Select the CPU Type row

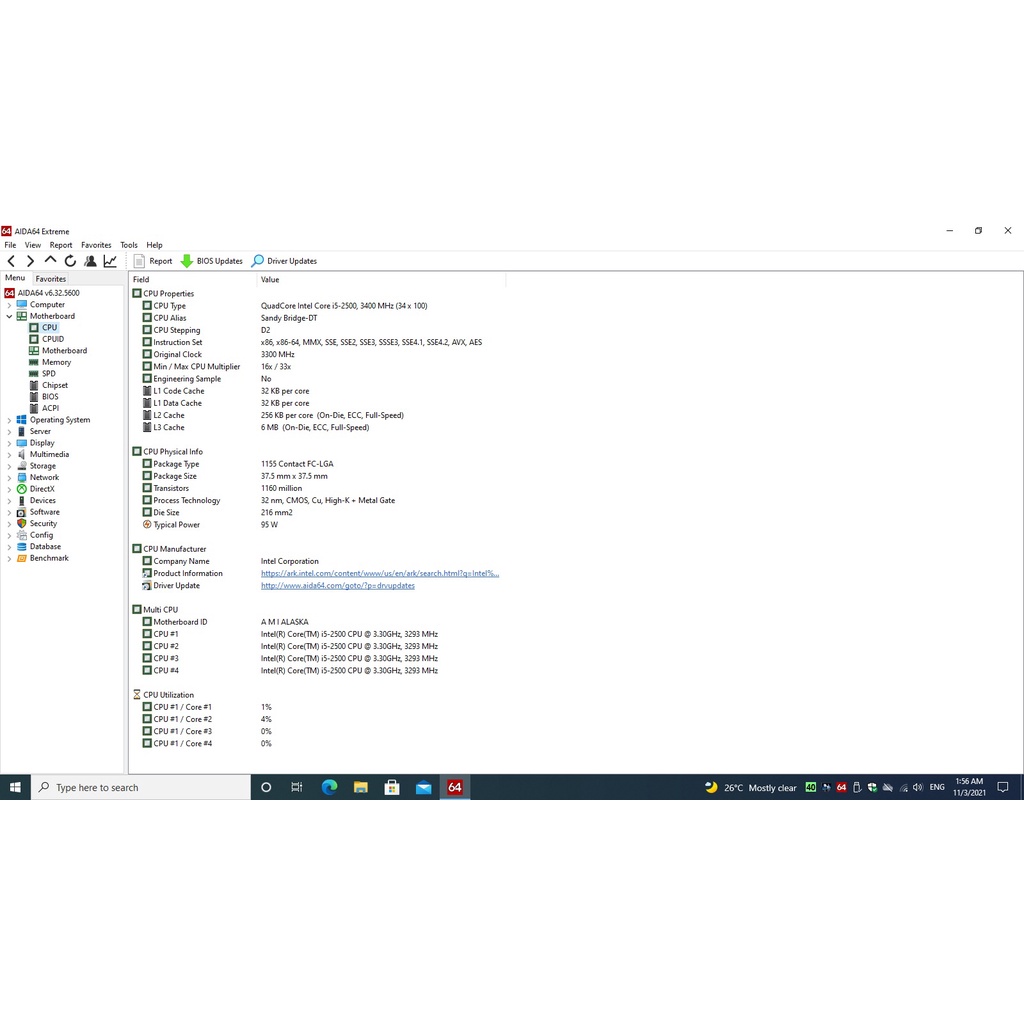pos(319,306)
